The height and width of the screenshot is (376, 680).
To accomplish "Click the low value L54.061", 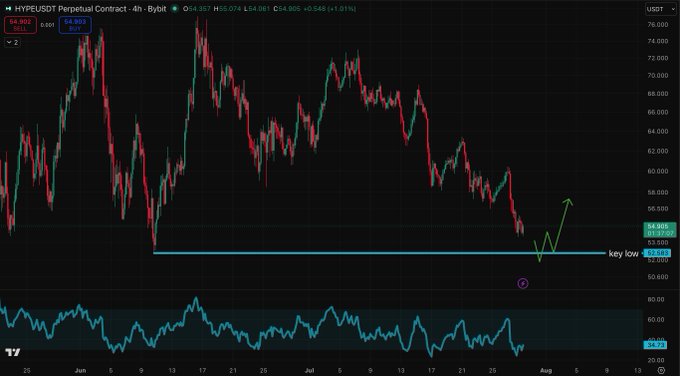I will click(258, 9).
